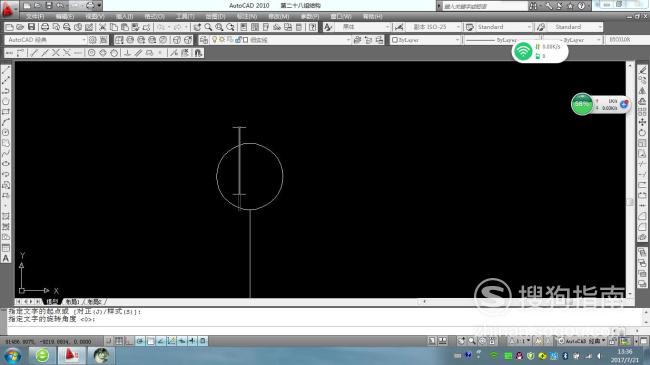Click the Plot printer icon in standard toolbar
The height and width of the screenshot is (365, 650).
point(45,27)
